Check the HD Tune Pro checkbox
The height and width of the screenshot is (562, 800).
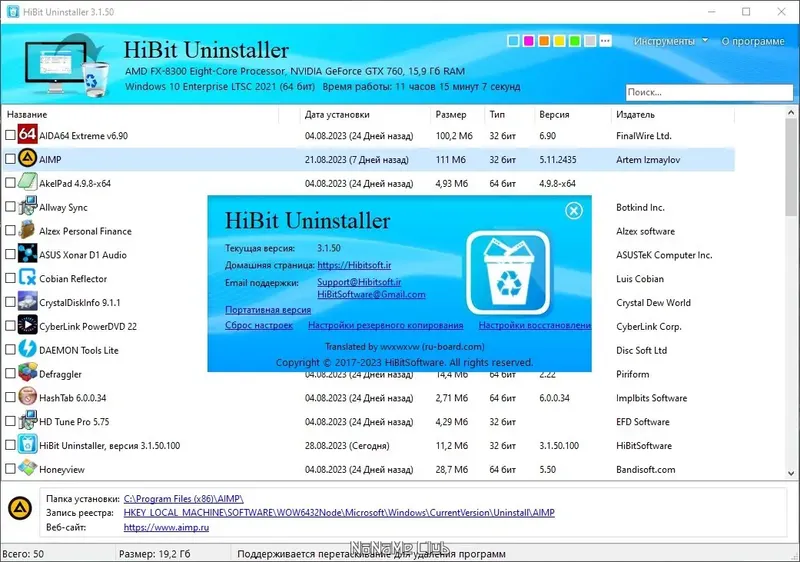pyautogui.click(x=10, y=421)
